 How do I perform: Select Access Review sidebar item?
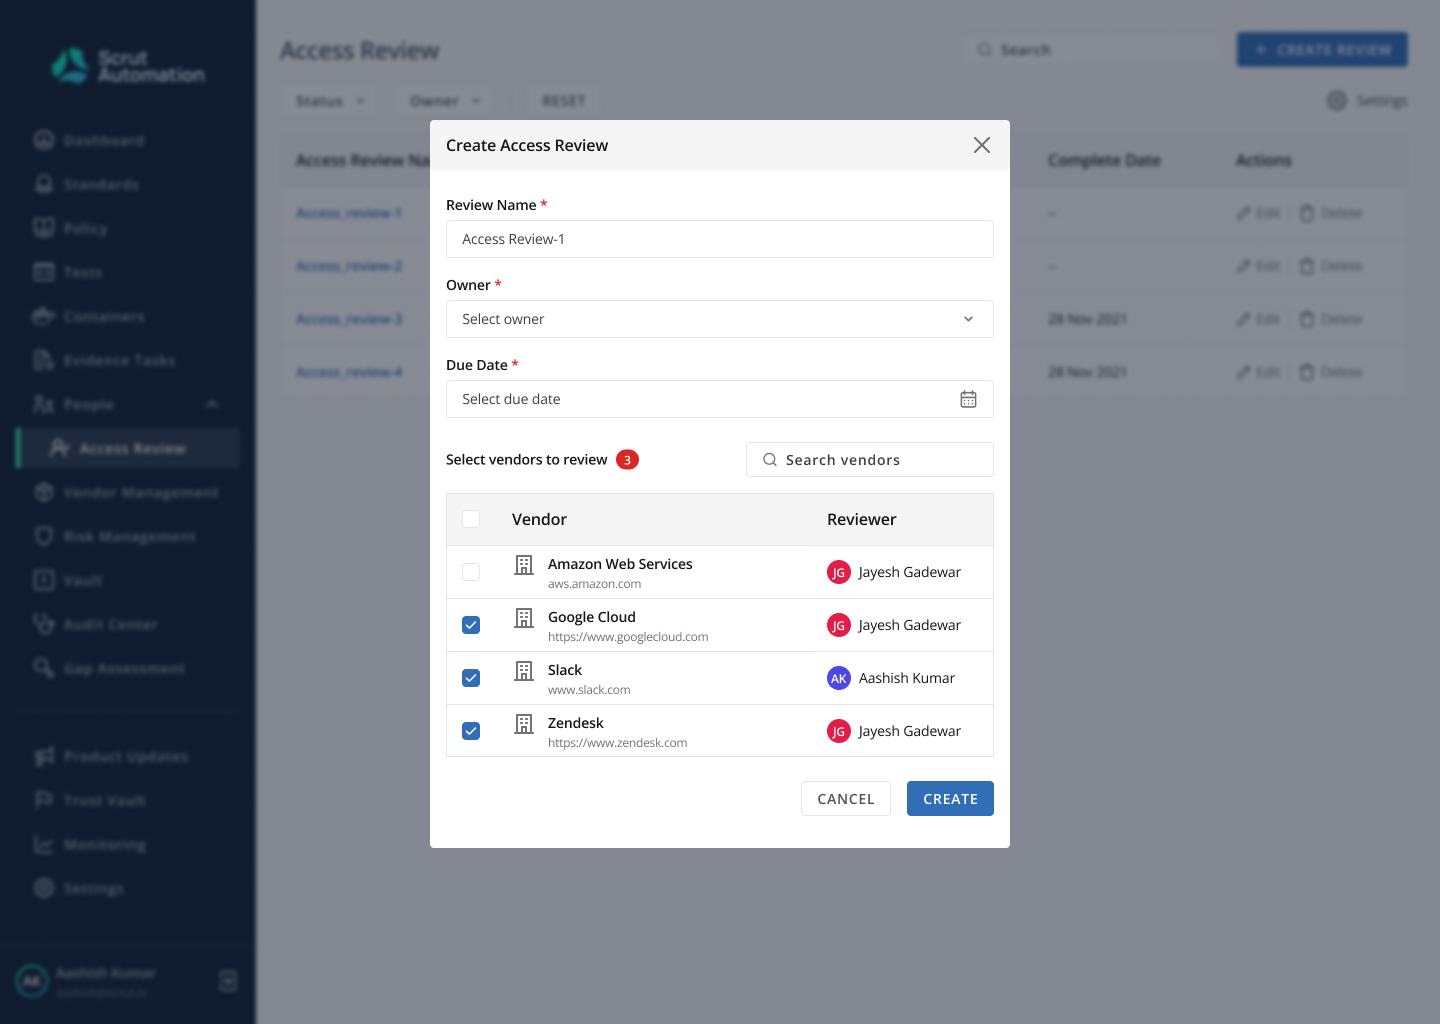tap(130, 449)
